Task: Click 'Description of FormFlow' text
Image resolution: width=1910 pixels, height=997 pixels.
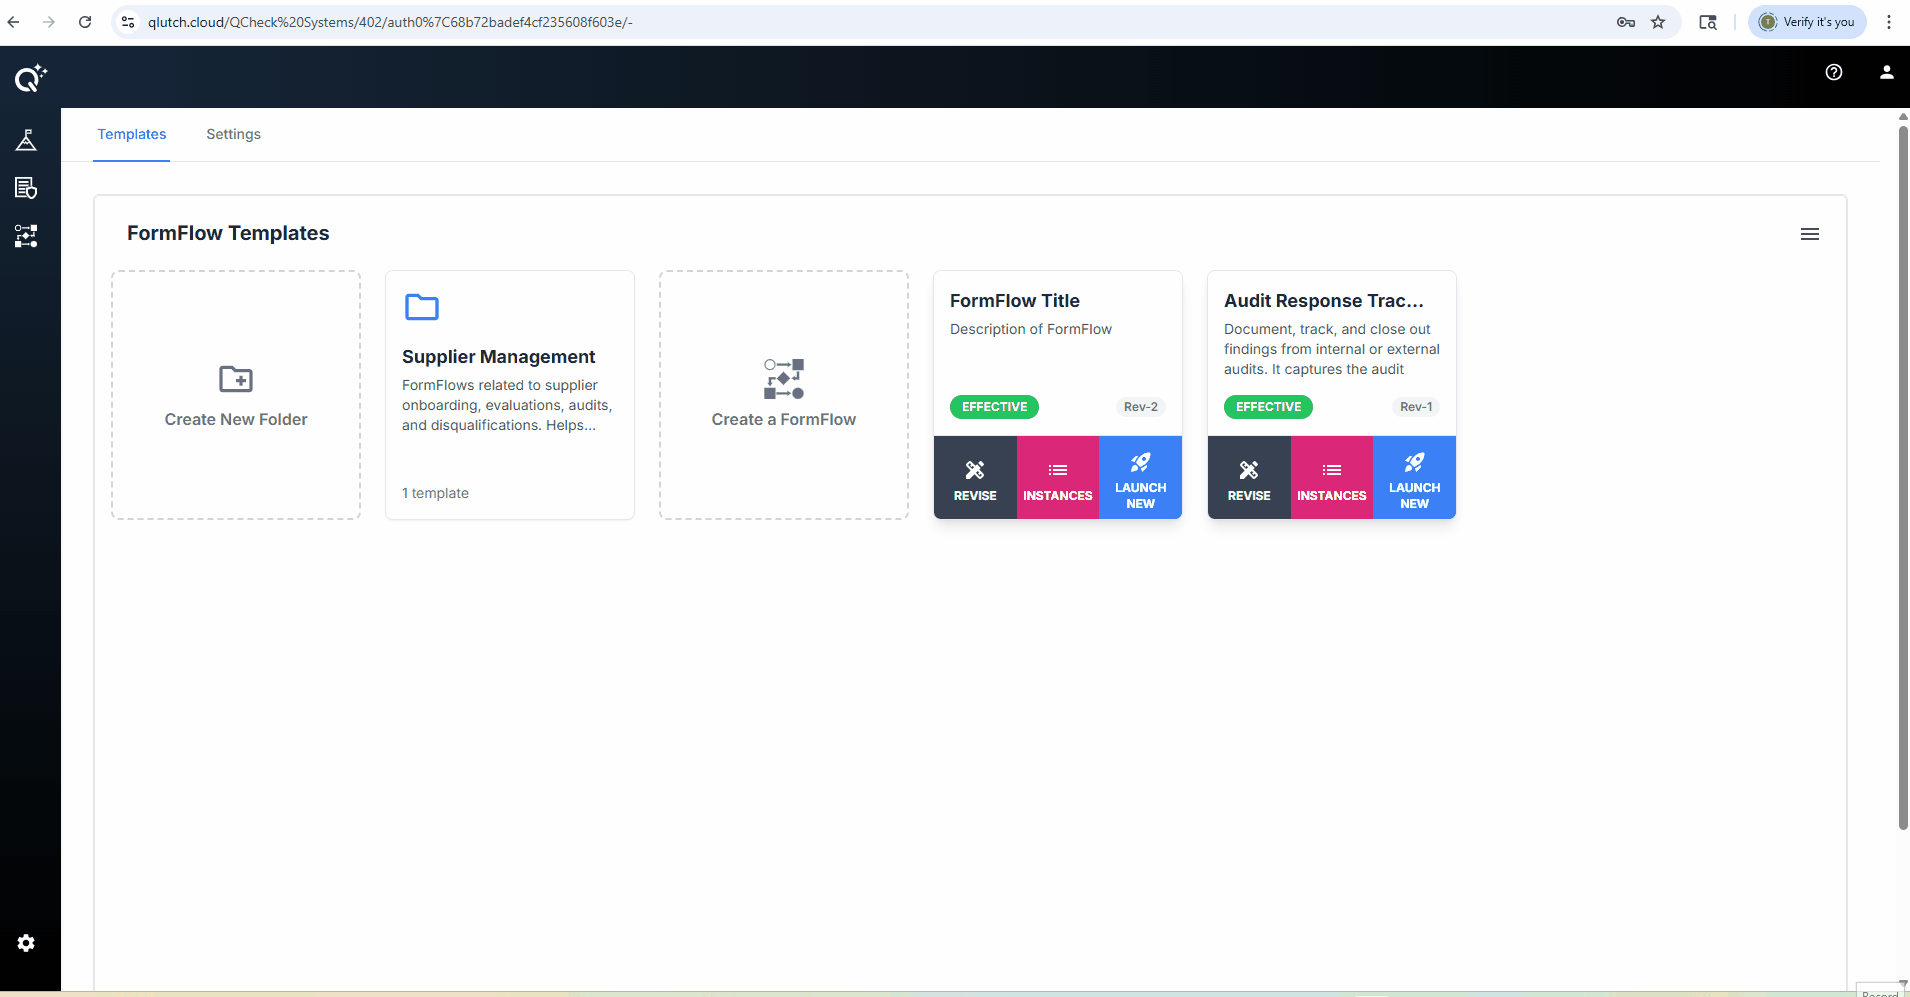Action: pyautogui.click(x=1031, y=329)
